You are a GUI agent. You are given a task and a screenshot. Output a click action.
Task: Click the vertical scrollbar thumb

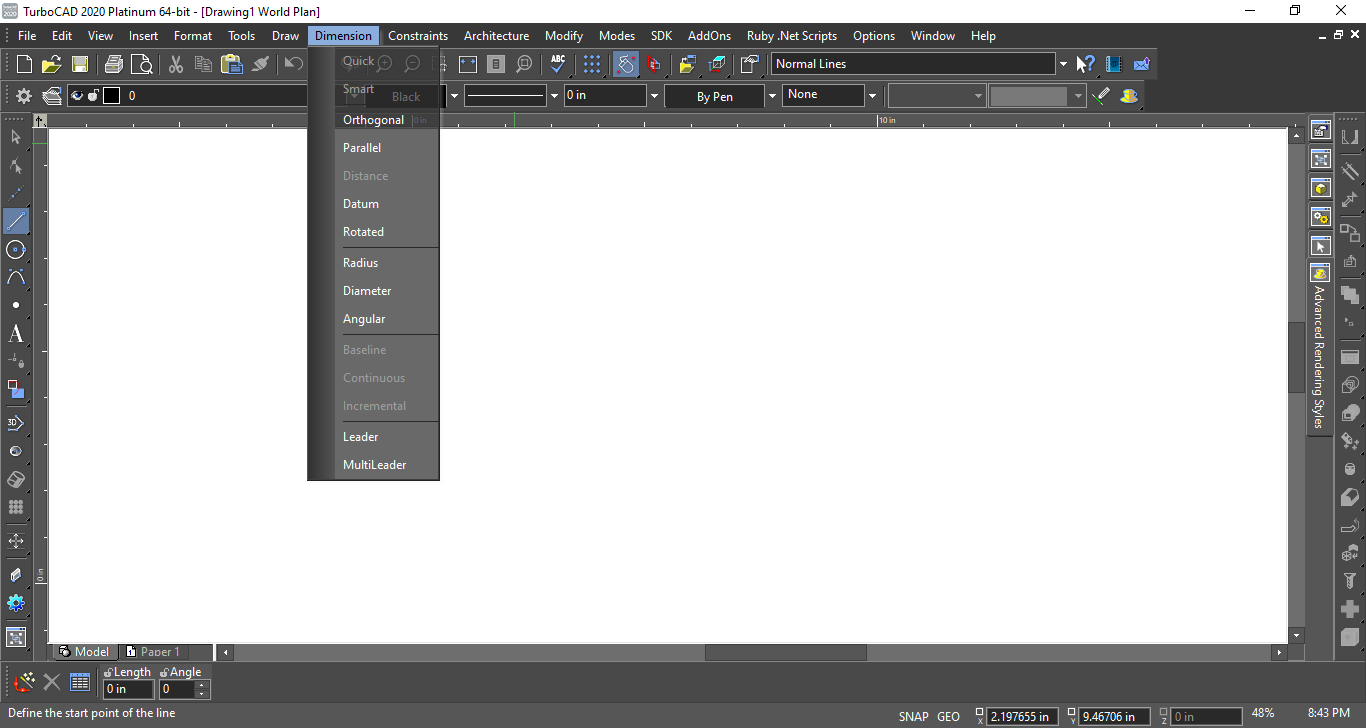coord(1297,358)
